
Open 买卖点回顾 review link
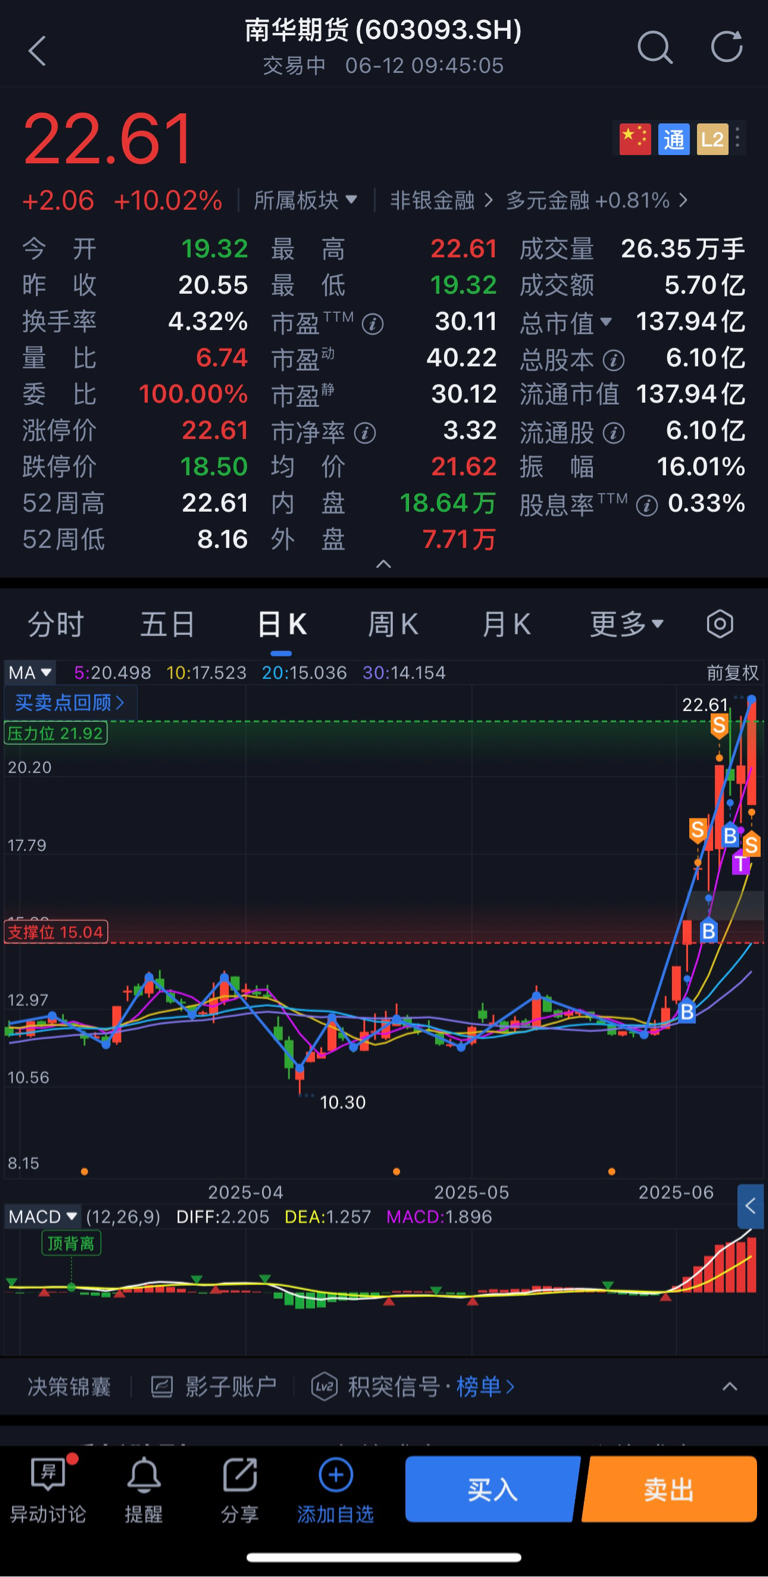[70, 703]
